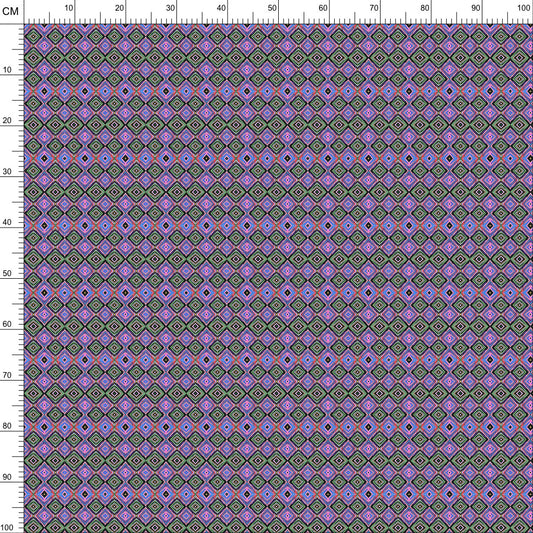Select the 100 mark on horizontal ruler

pos(524,8)
